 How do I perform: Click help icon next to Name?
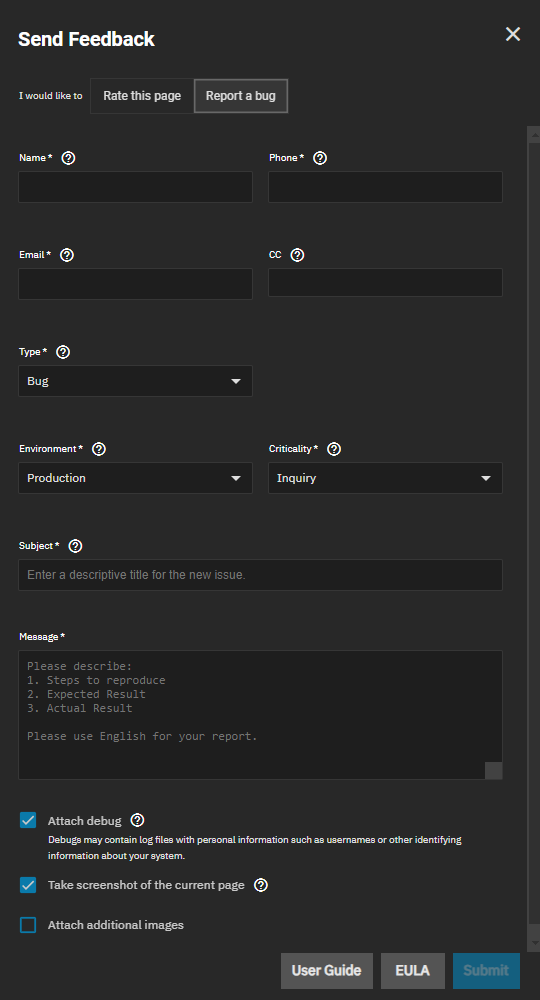tap(68, 158)
